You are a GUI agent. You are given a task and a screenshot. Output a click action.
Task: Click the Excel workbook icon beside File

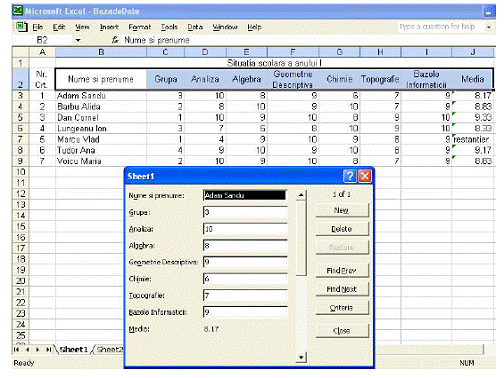pyautogui.click(x=22, y=27)
